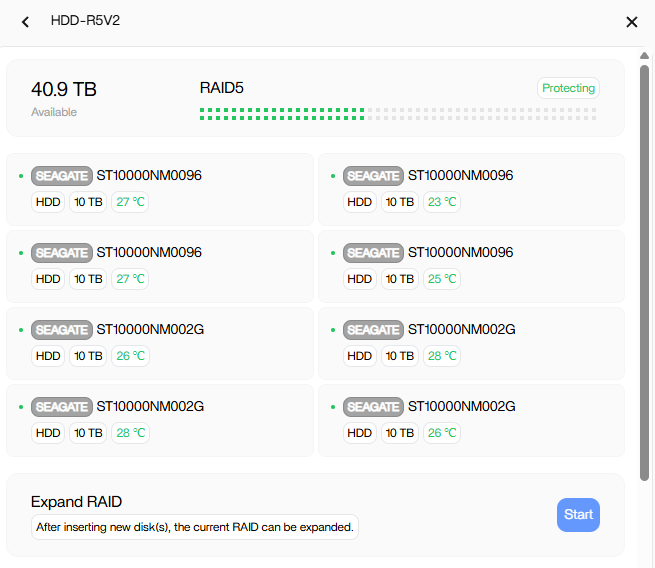Image resolution: width=655 pixels, height=568 pixels.
Task: Click the 23 °C temperature badge
Action: pos(441,202)
